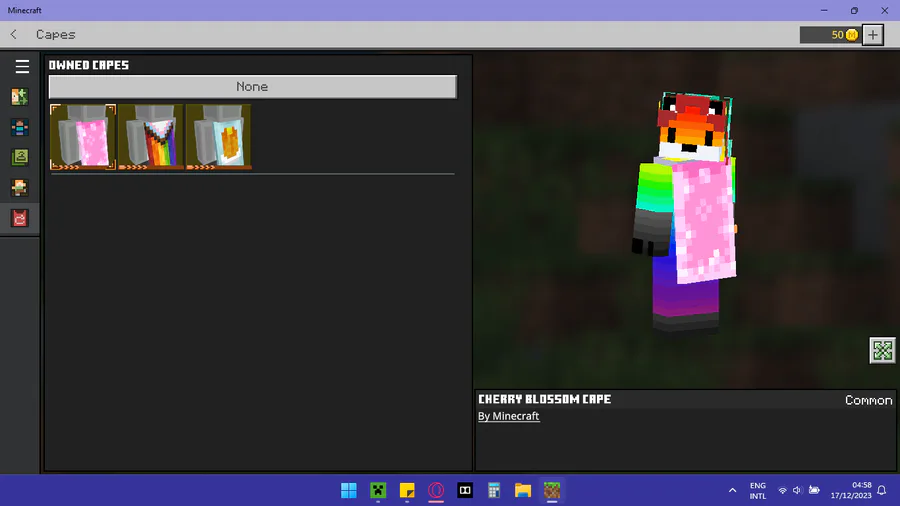The image size is (900, 506).
Task: Click the volume speaker tray icon
Action: click(x=797, y=491)
